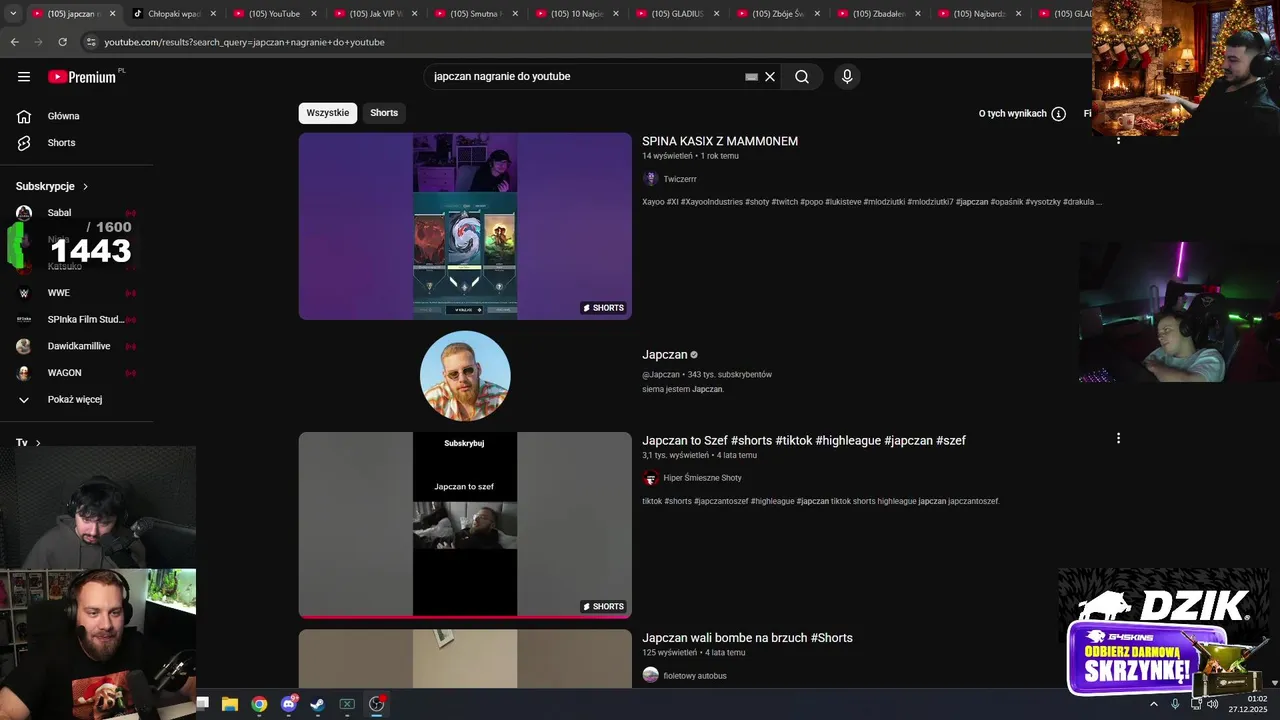1280x720 pixels.
Task: Click the #japczan hashtag in the SPINA KASIX description
Action: tap(972, 202)
